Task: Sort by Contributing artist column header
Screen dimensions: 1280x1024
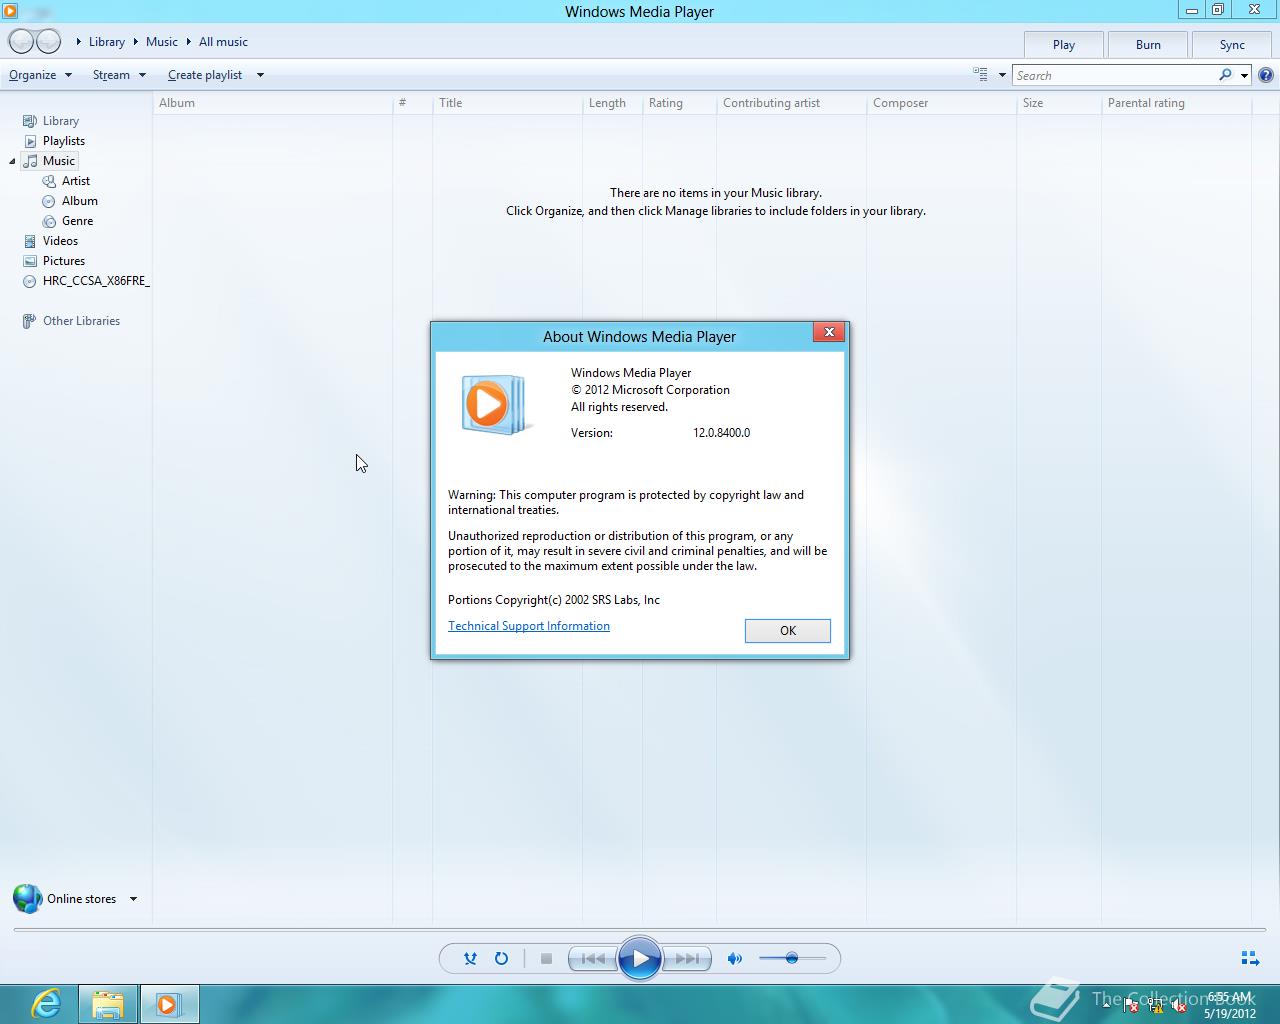Action: pos(791,103)
